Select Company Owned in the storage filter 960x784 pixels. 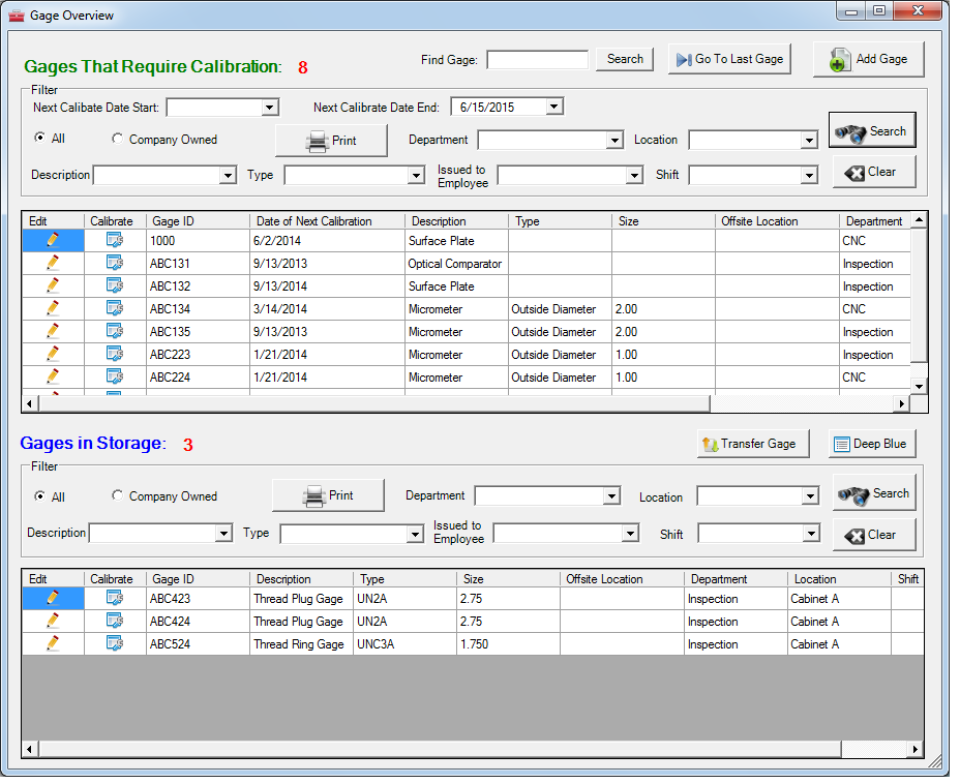point(117,496)
